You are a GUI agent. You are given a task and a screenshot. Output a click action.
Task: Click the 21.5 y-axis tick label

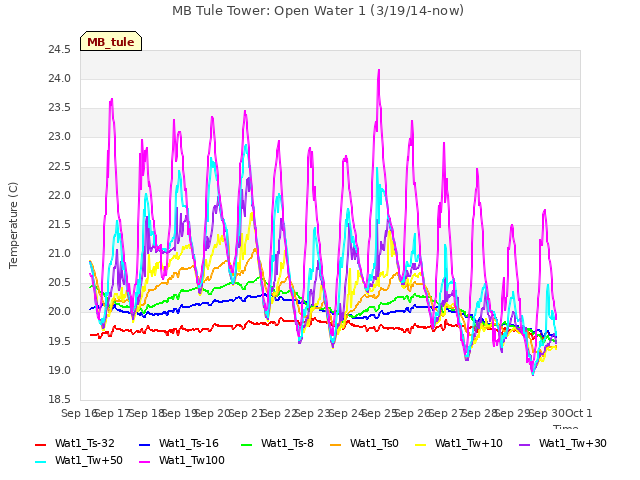(59, 225)
